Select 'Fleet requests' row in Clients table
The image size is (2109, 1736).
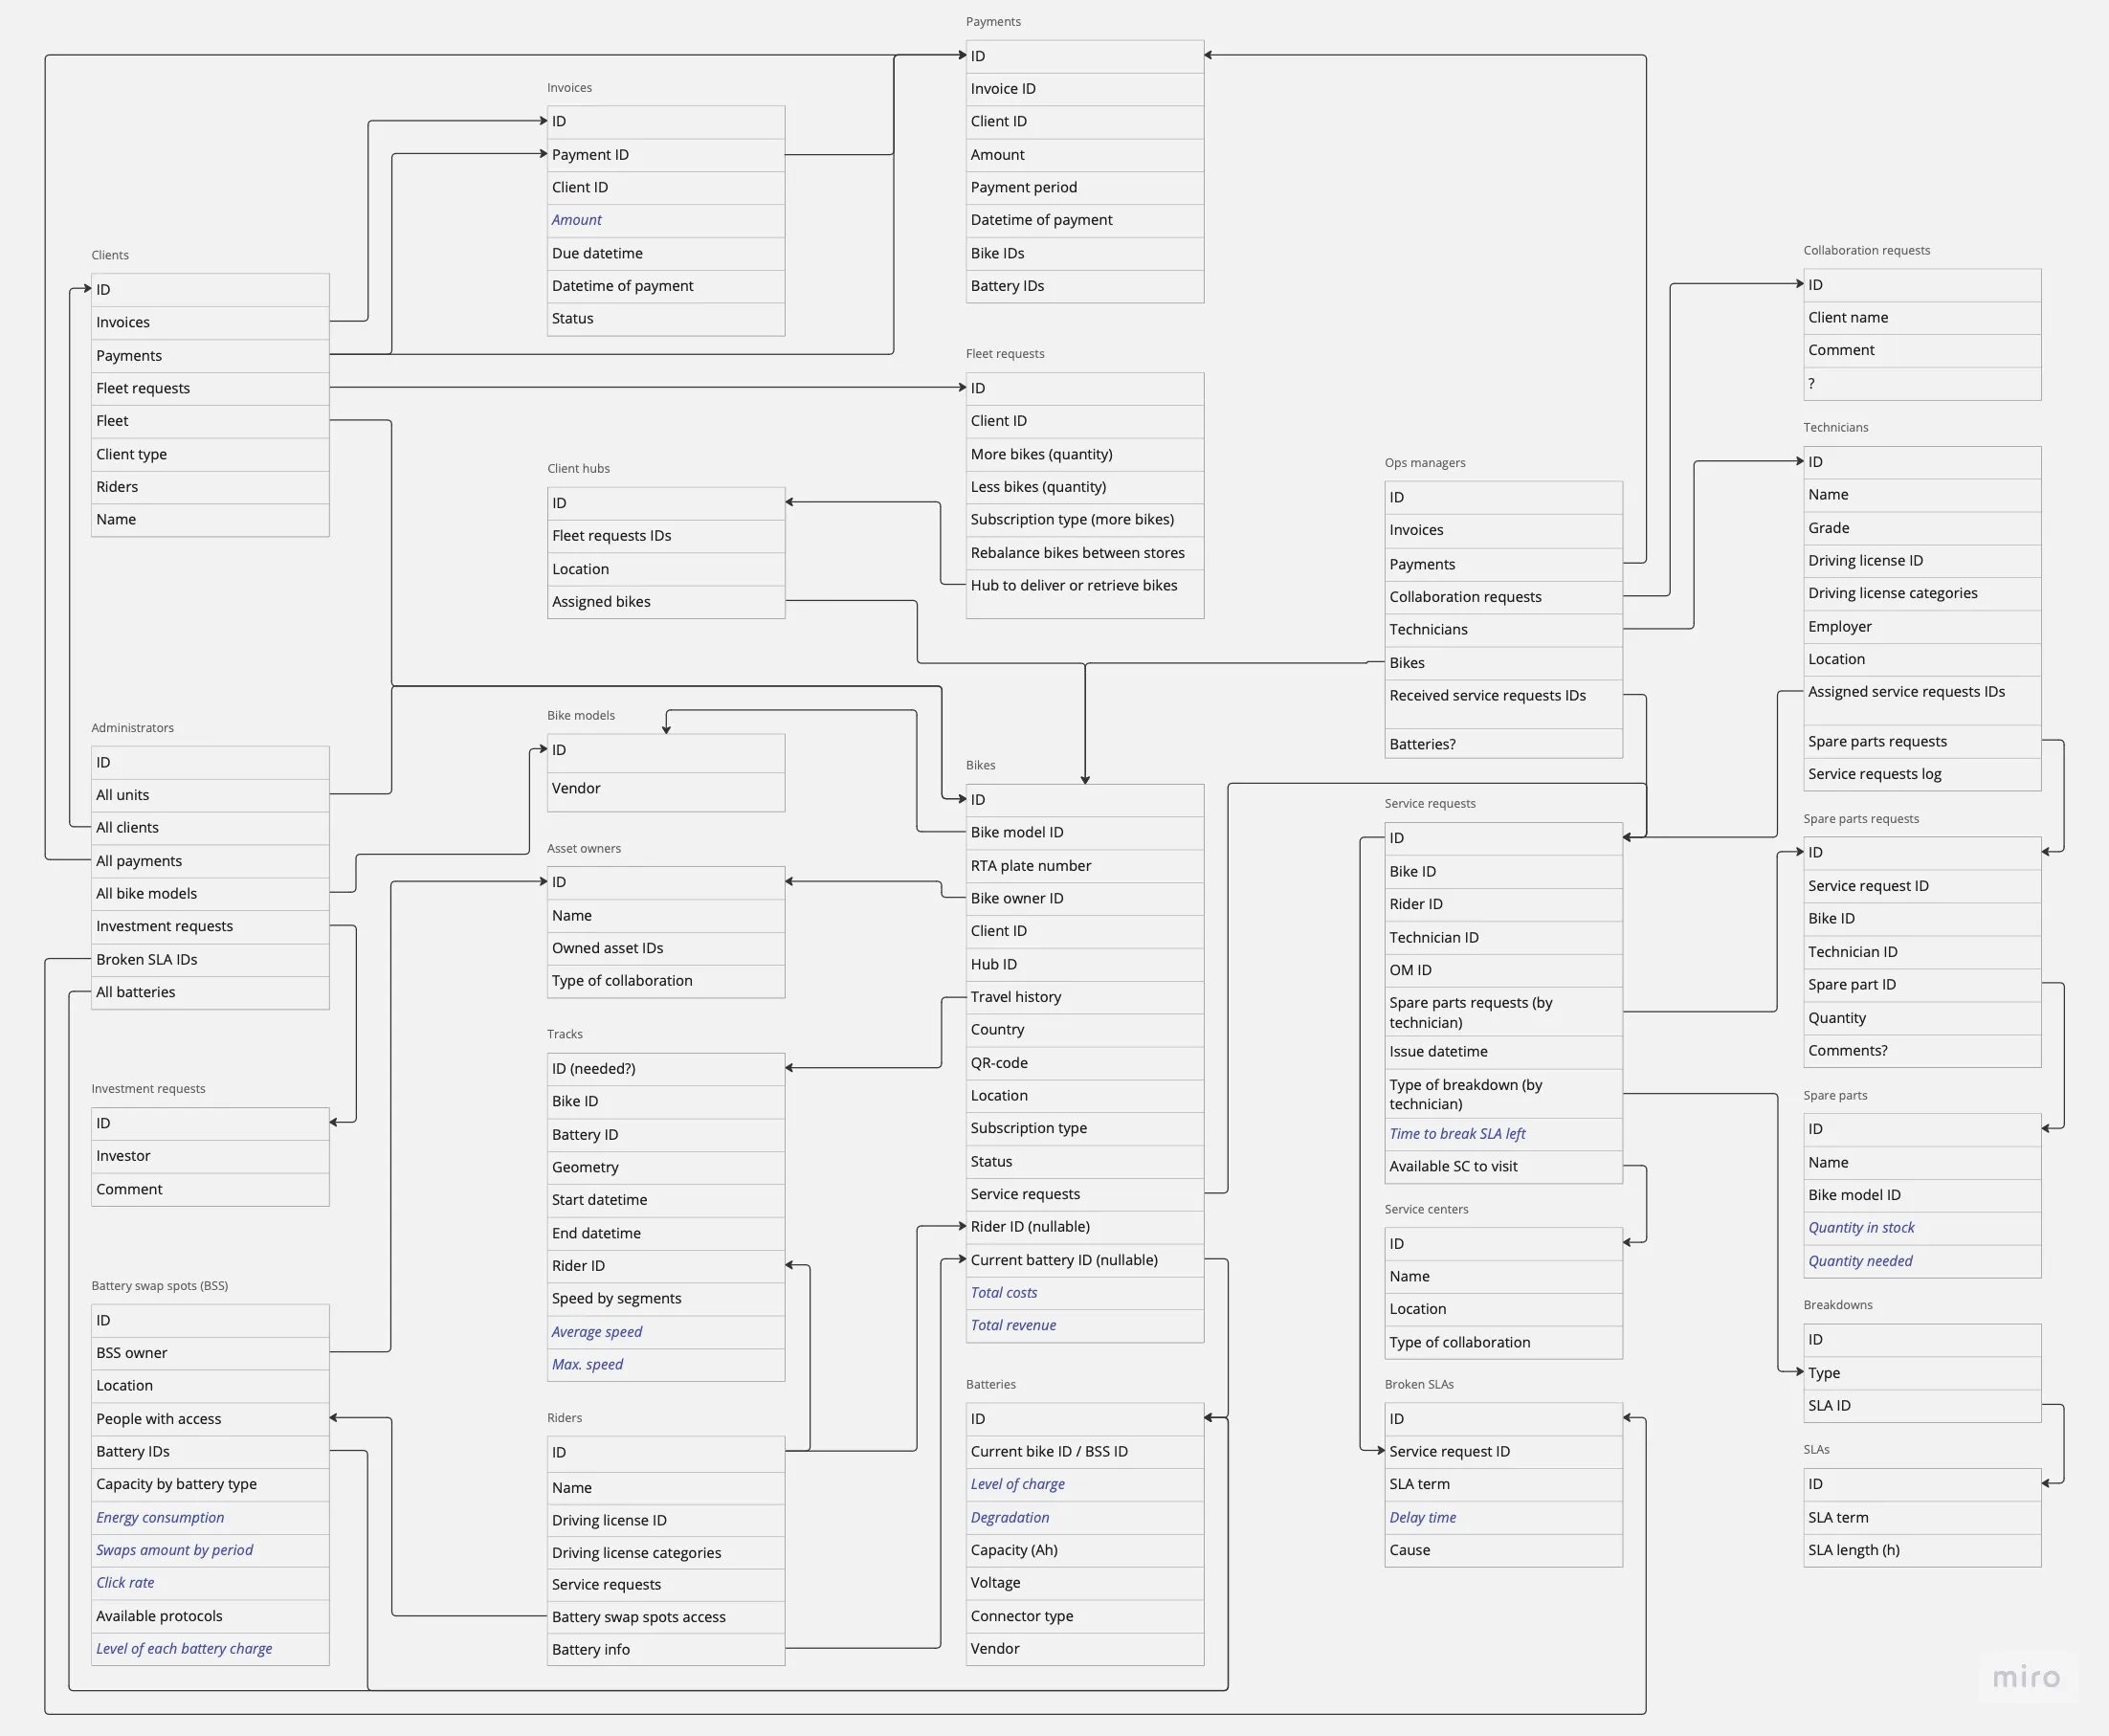143,388
